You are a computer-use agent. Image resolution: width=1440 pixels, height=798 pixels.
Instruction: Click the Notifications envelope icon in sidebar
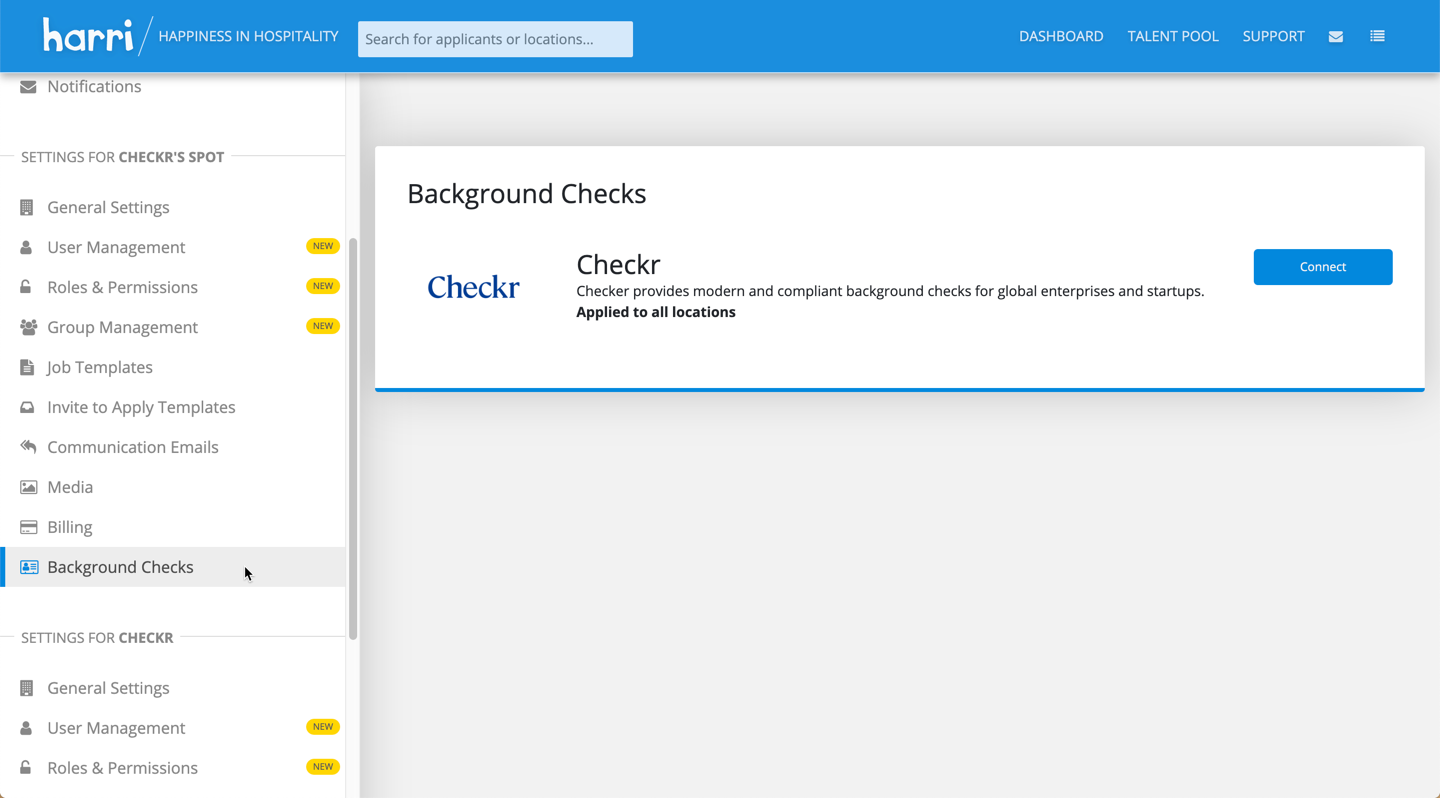pyautogui.click(x=28, y=87)
